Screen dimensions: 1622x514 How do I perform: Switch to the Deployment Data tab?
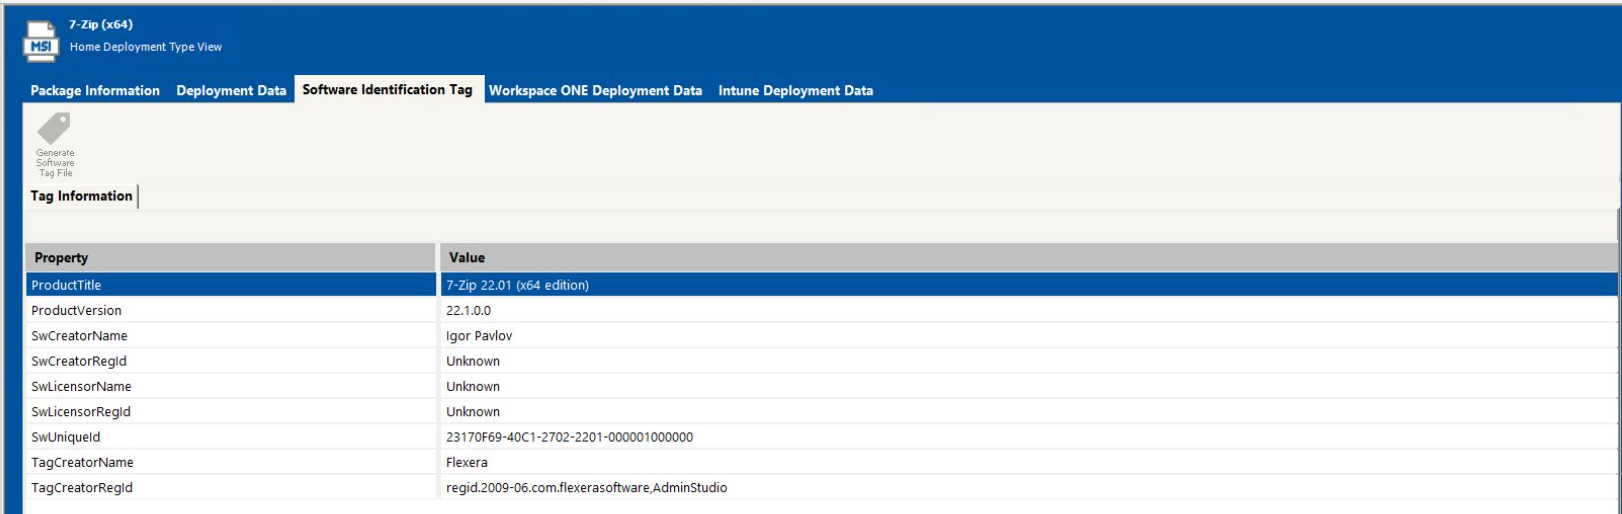(x=231, y=90)
